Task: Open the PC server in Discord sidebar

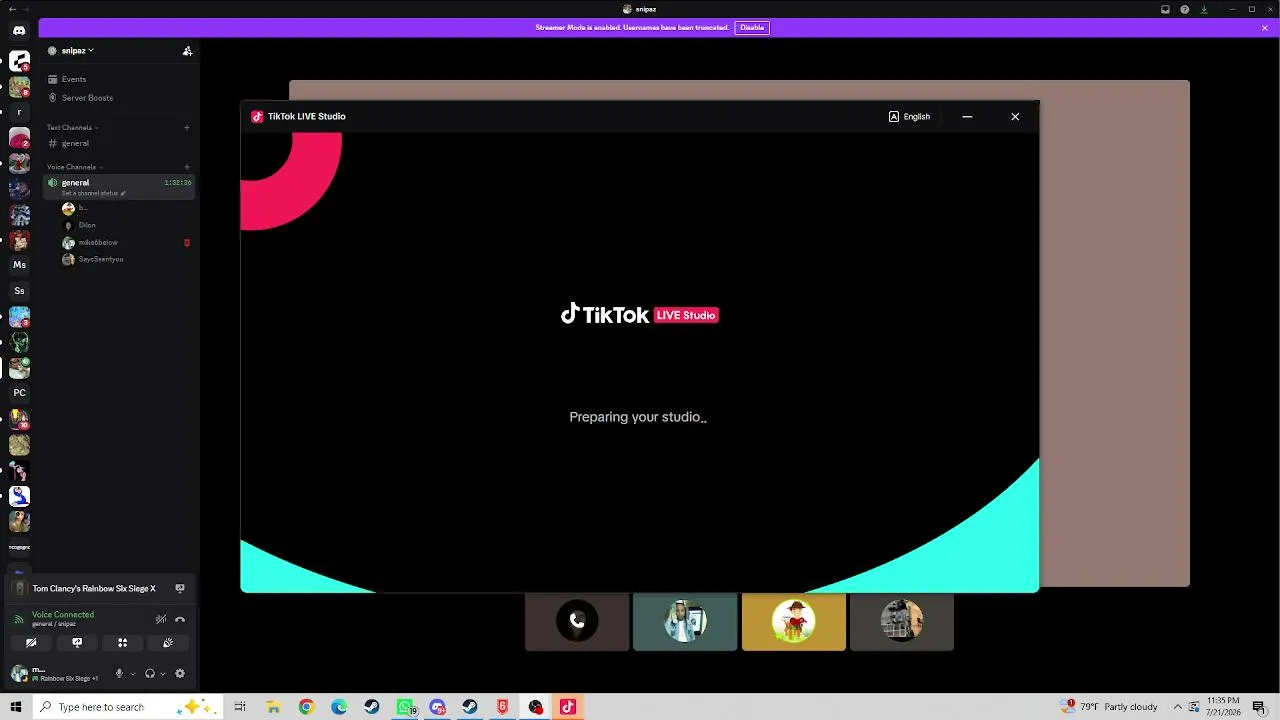Action: [x=19, y=393]
